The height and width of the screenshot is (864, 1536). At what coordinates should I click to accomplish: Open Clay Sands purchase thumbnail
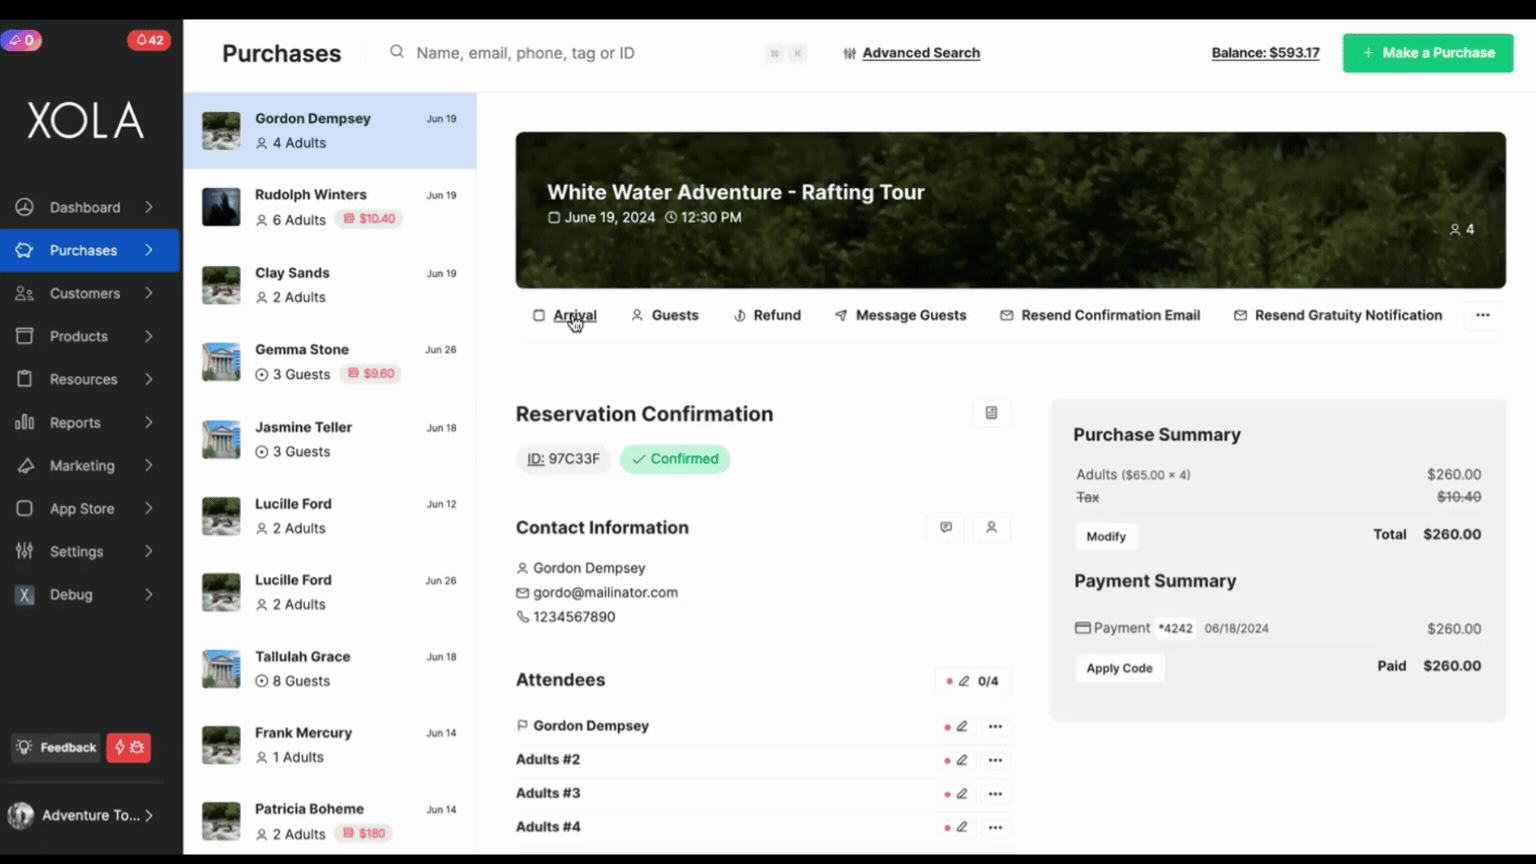[x=221, y=285]
